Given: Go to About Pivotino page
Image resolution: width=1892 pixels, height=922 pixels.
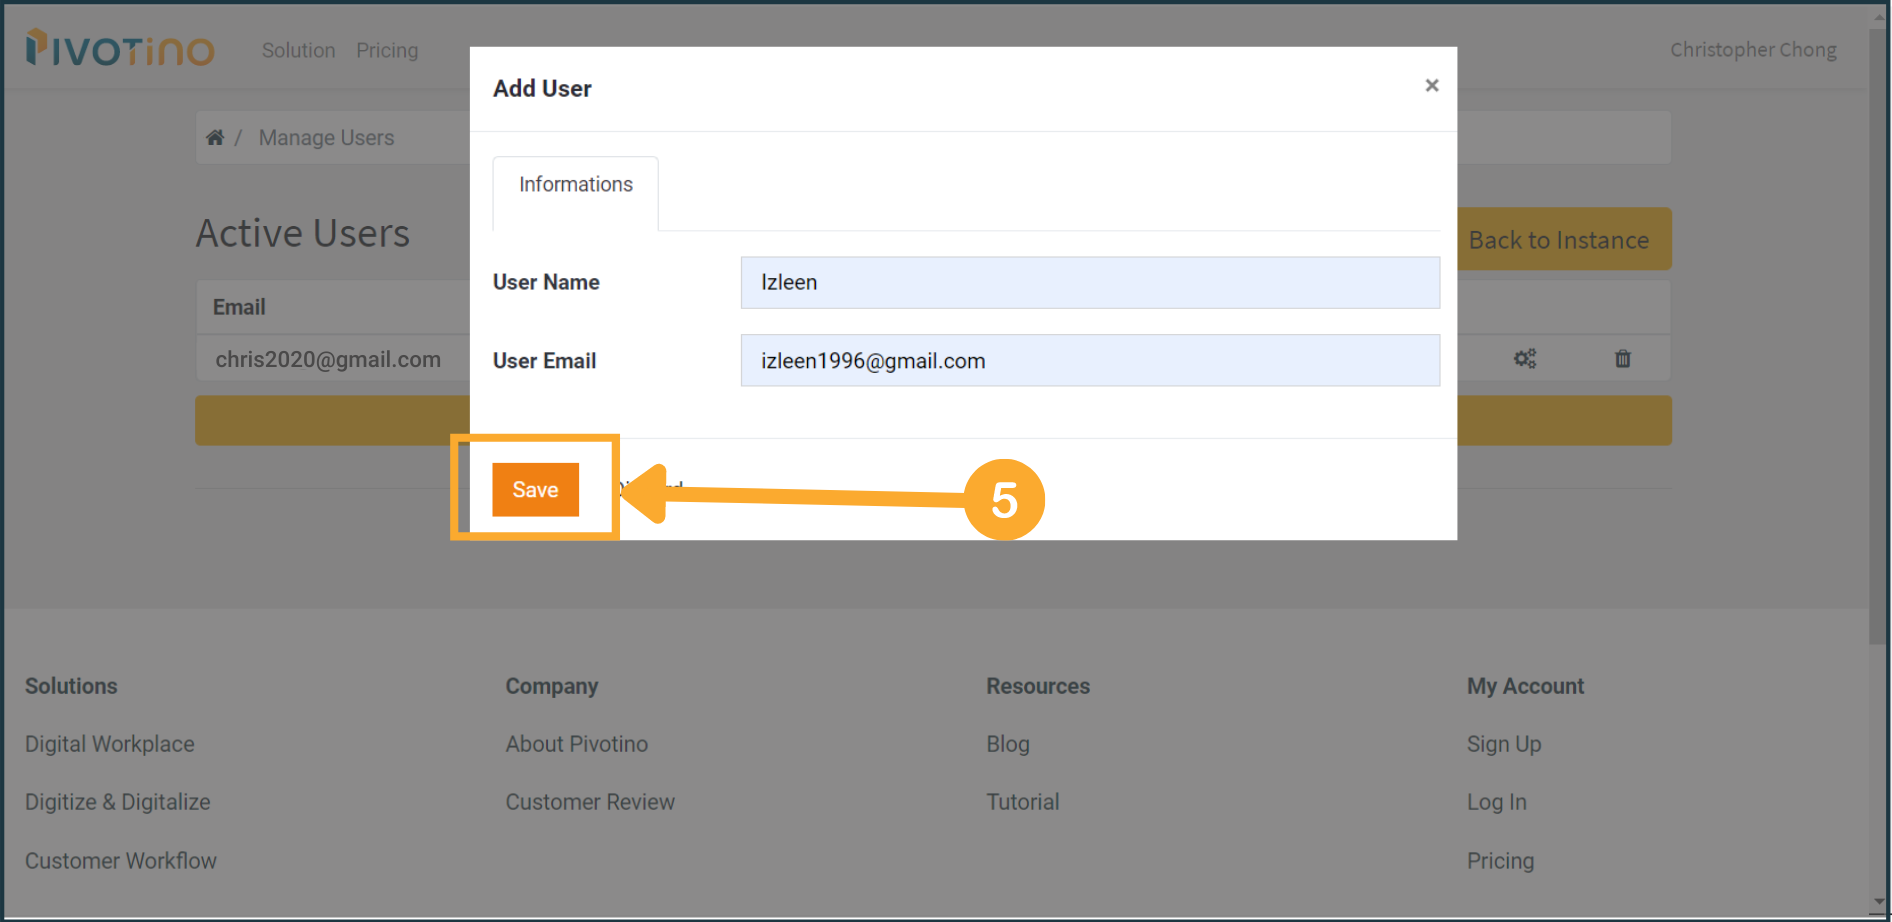Looking at the screenshot, I should point(576,744).
